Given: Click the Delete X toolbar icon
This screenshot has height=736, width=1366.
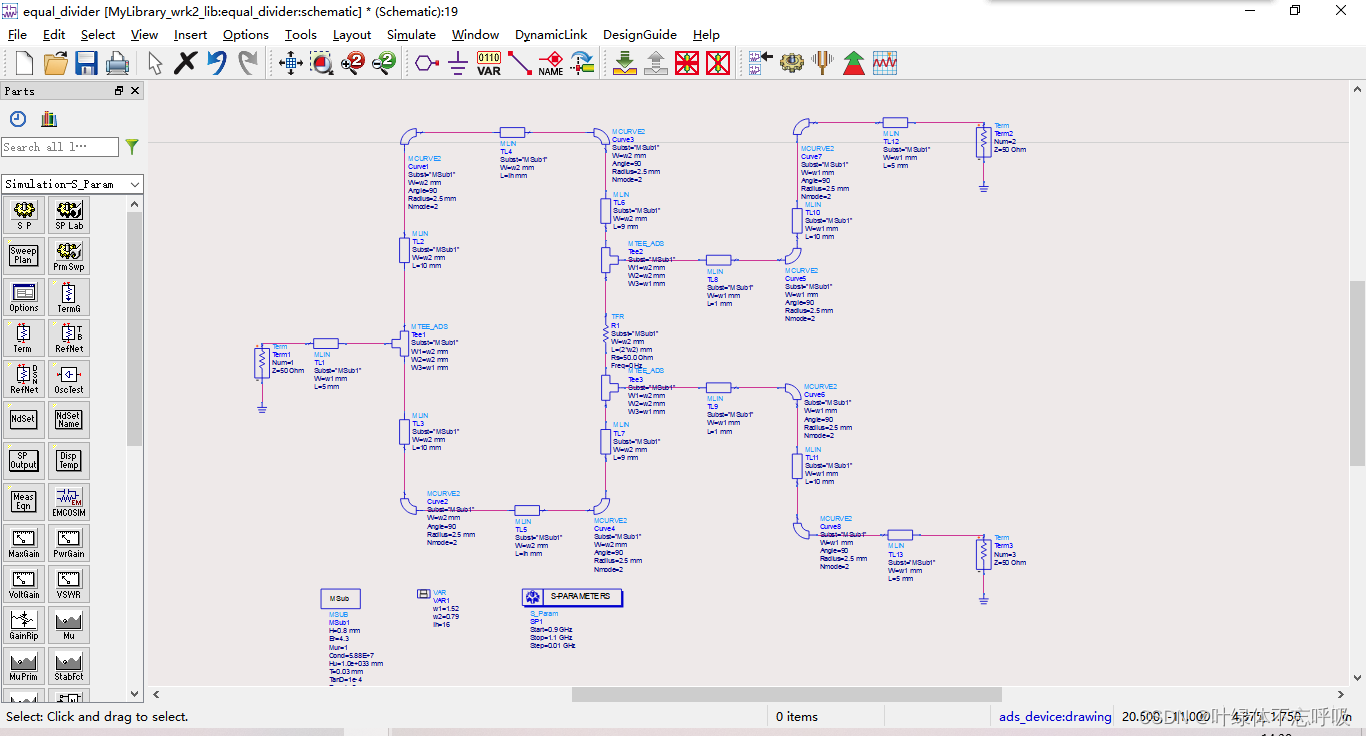Looking at the screenshot, I should [x=185, y=64].
